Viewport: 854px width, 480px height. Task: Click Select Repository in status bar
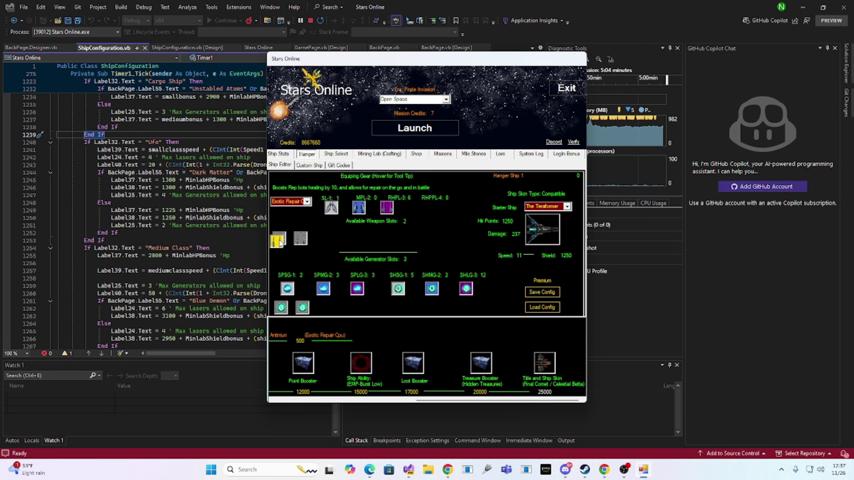tap(804, 453)
